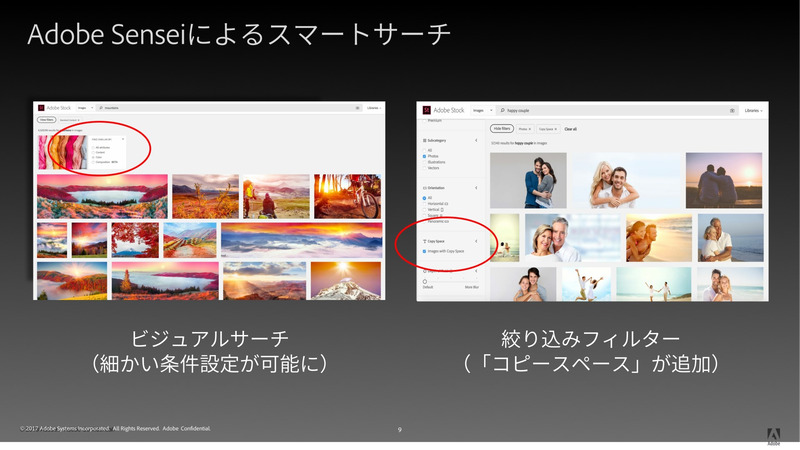Open the couple hugging on grey background
The width and height of the screenshot is (800, 450).
coord(528,180)
